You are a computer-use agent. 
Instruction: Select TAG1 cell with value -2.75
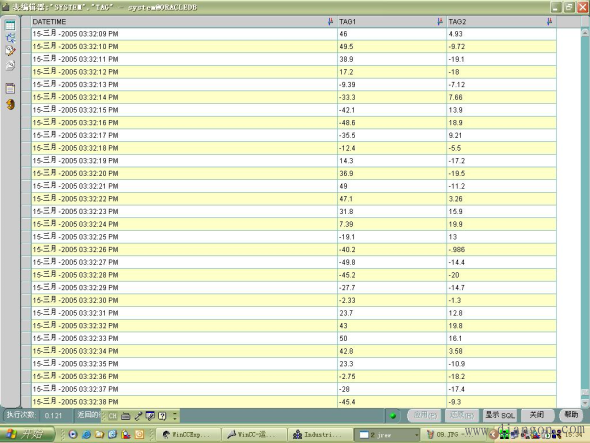[392, 376]
